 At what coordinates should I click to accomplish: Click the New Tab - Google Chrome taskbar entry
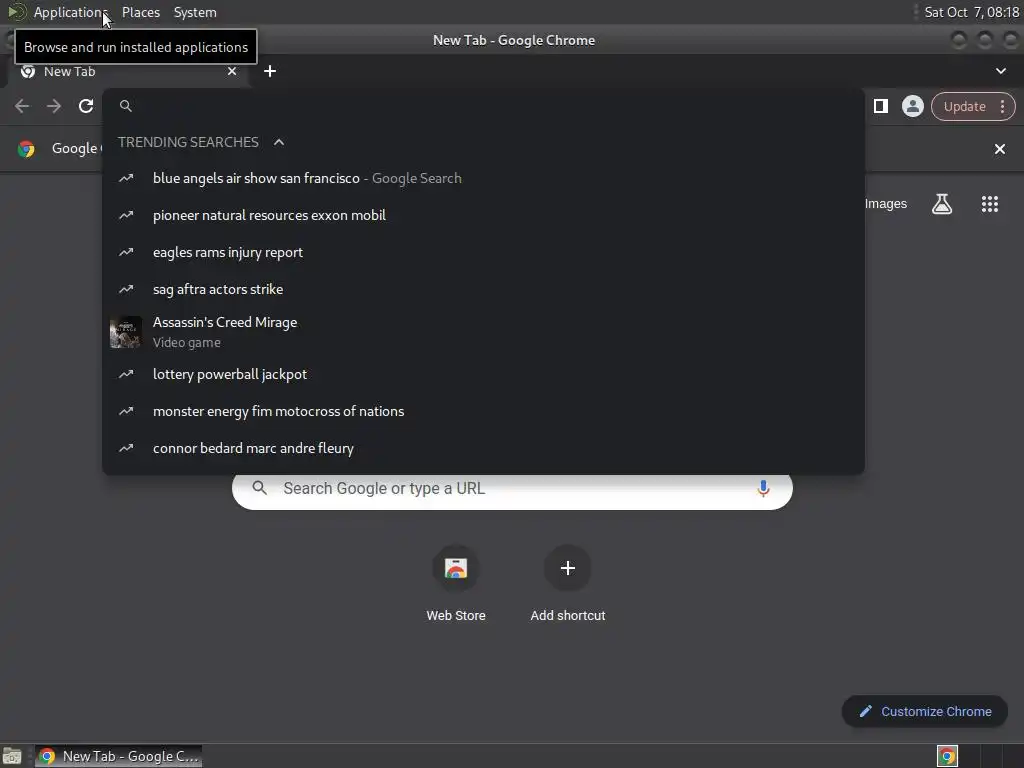[x=118, y=756]
